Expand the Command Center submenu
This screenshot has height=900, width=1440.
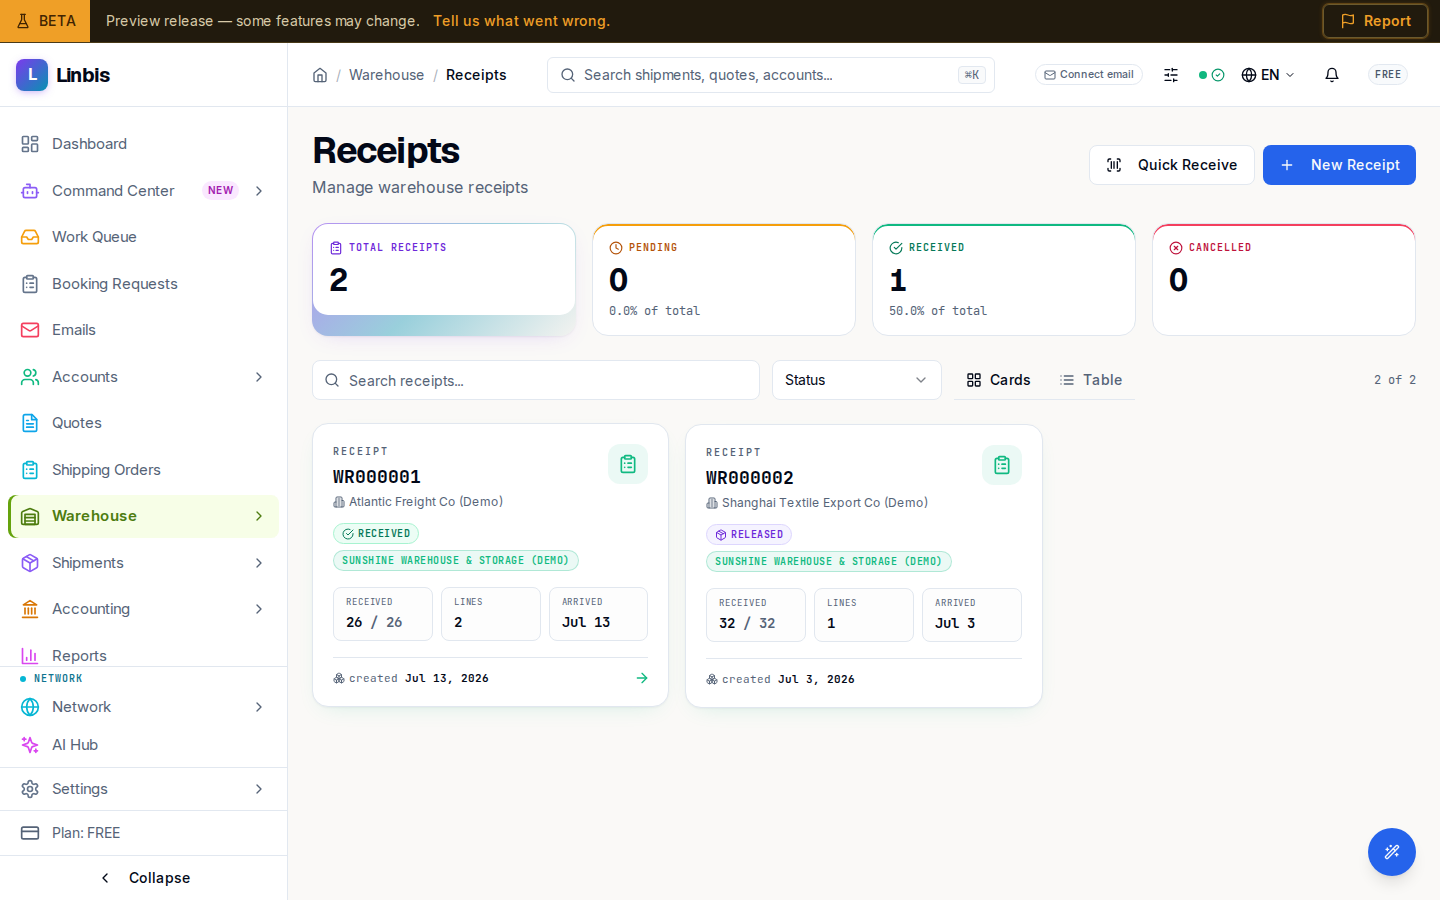pyautogui.click(x=259, y=191)
